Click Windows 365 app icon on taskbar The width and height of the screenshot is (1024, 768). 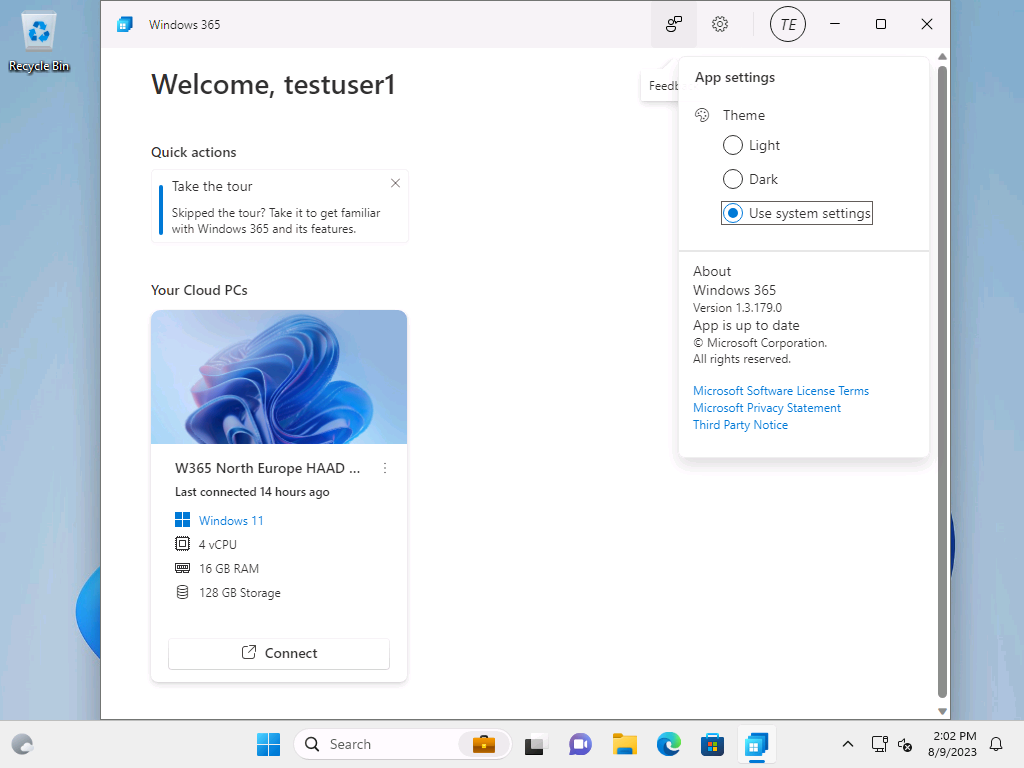pos(756,744)
